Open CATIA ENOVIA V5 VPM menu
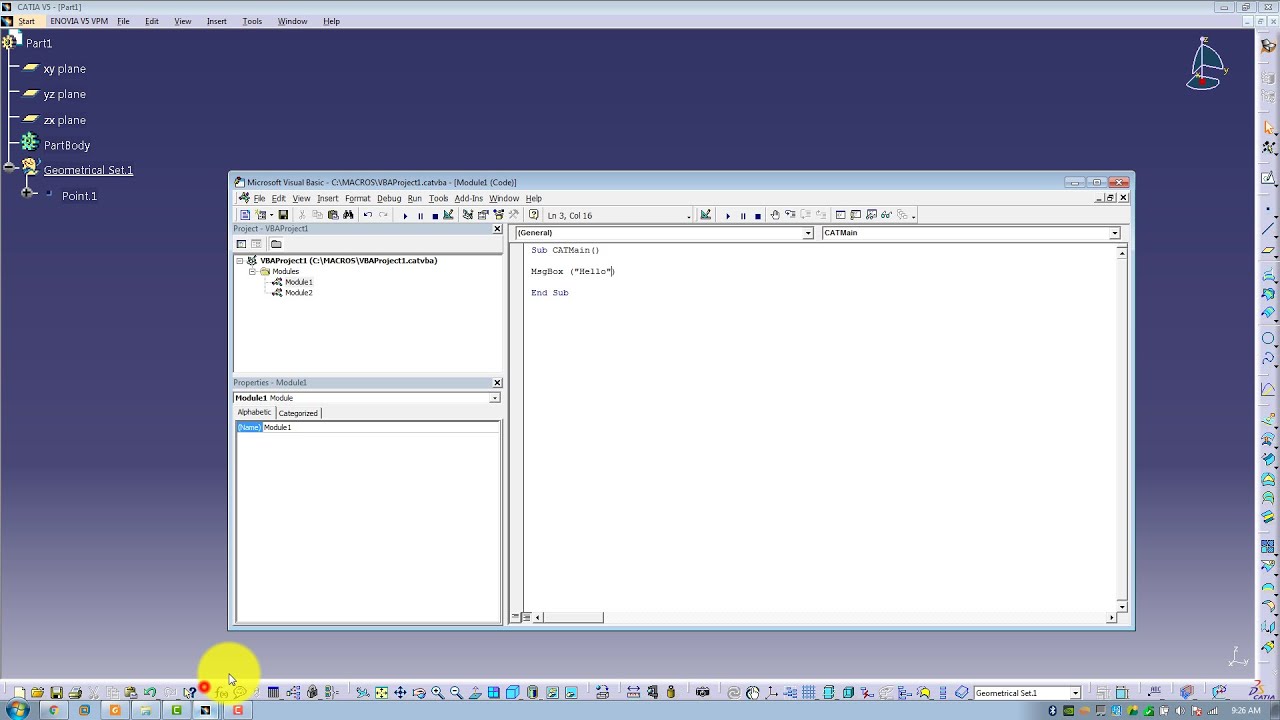This screenshot has width=1280, height=720. click(x=79, y=21)
